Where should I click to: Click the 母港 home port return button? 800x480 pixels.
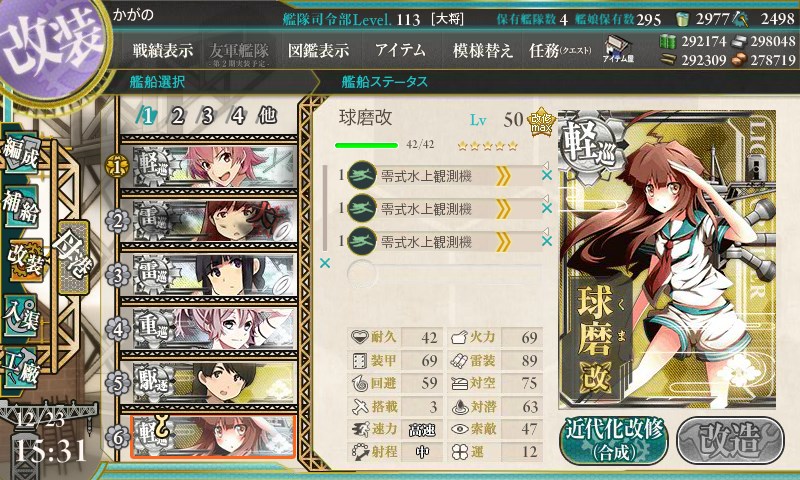74,258
